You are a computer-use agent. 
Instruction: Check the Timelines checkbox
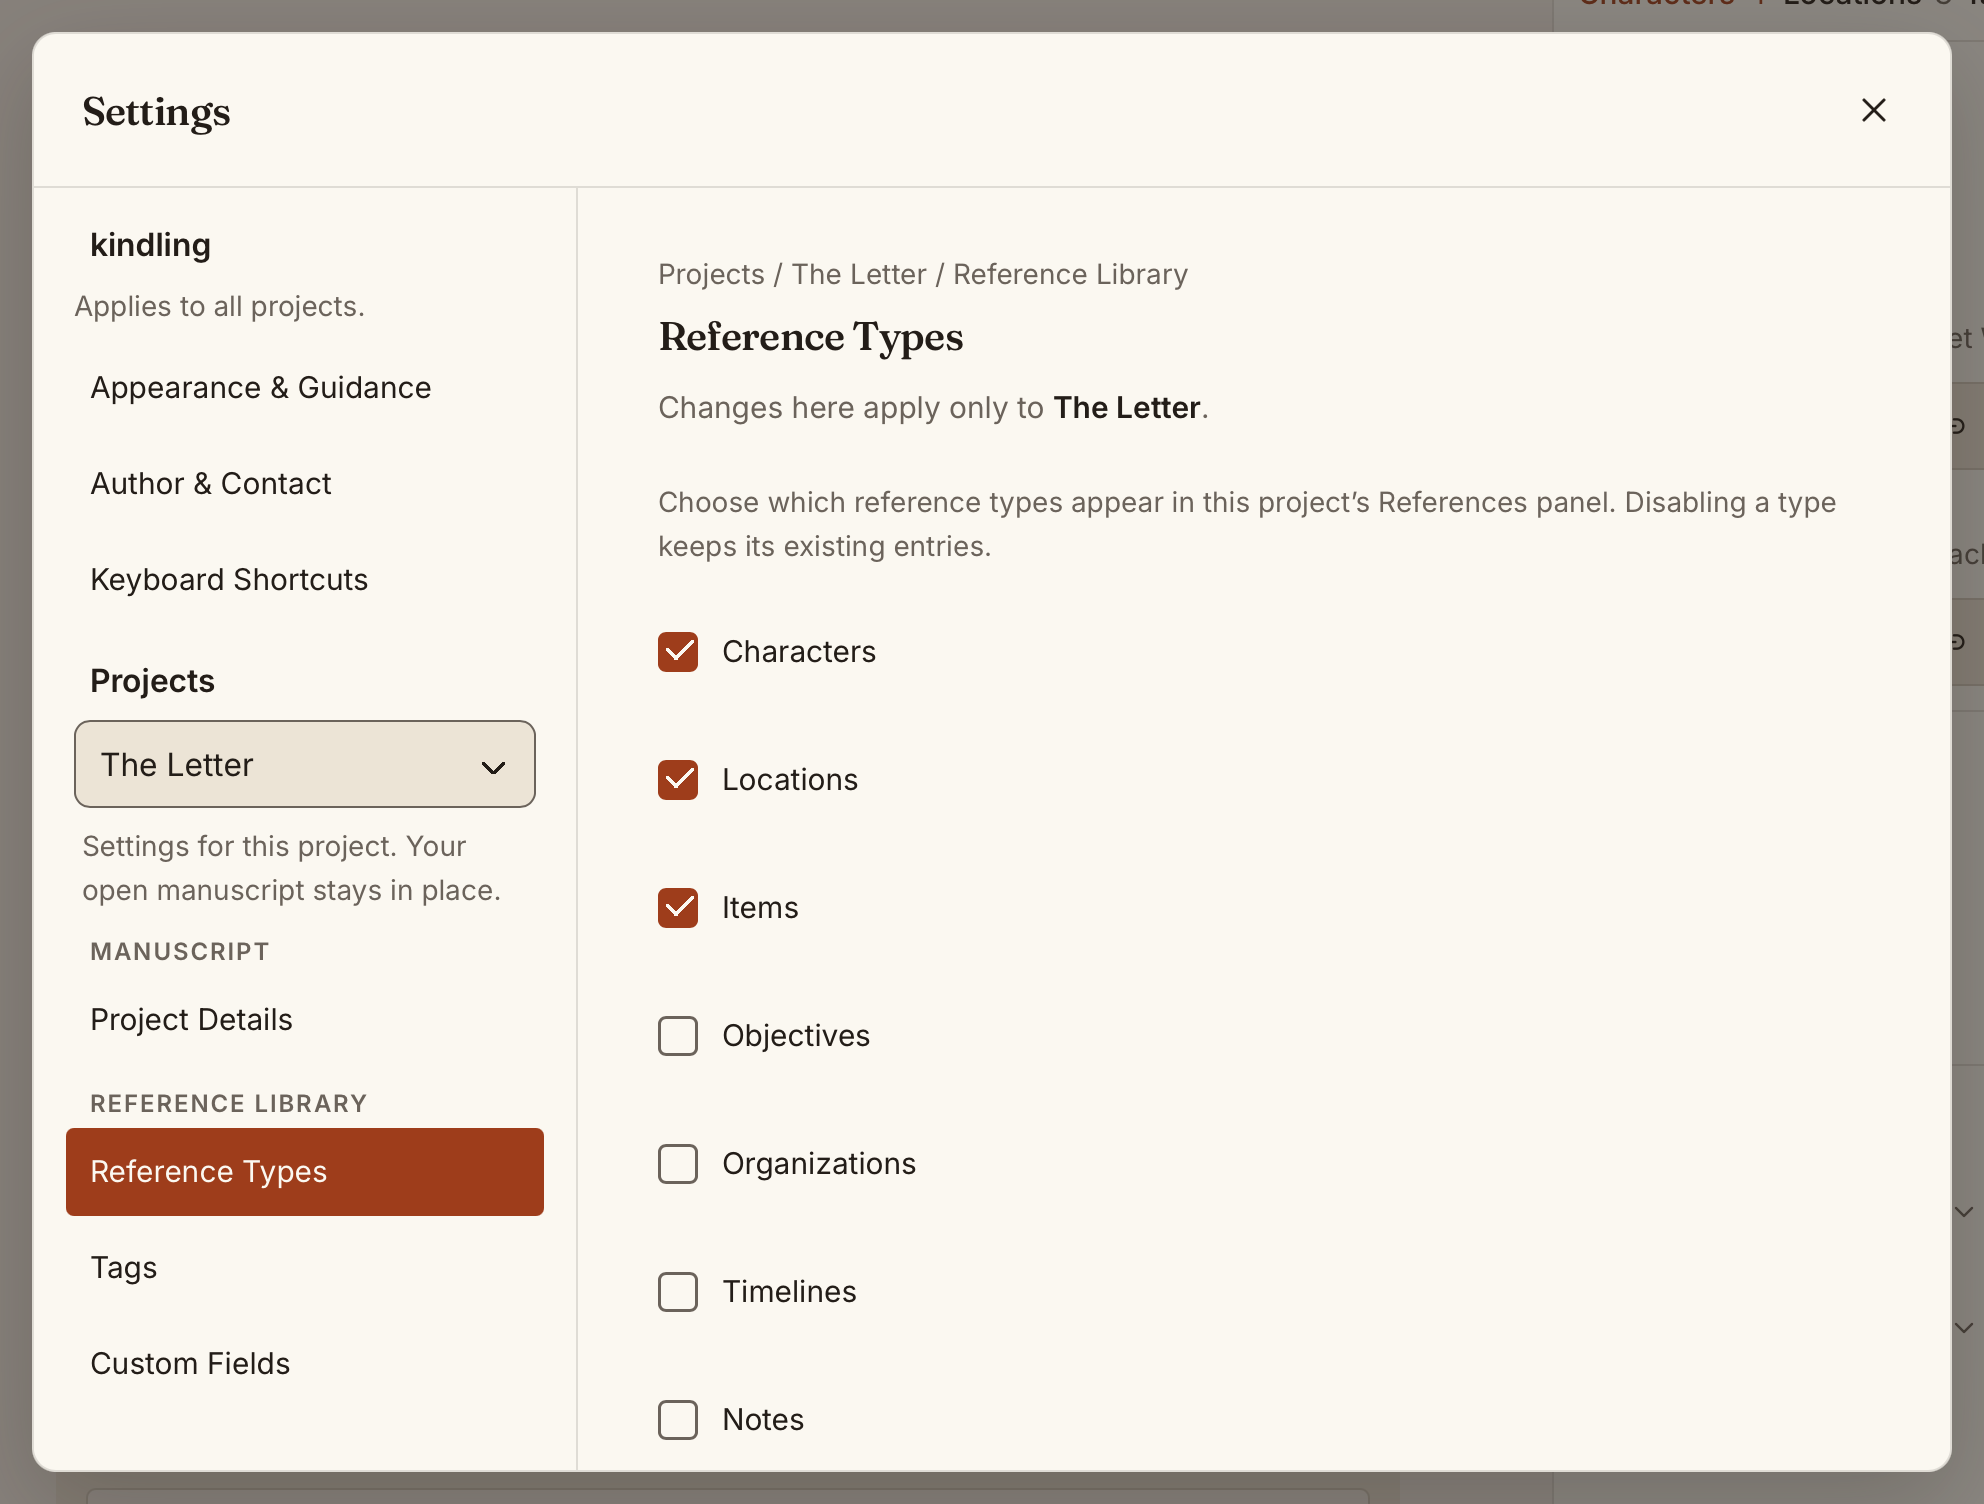[678, 1292]
